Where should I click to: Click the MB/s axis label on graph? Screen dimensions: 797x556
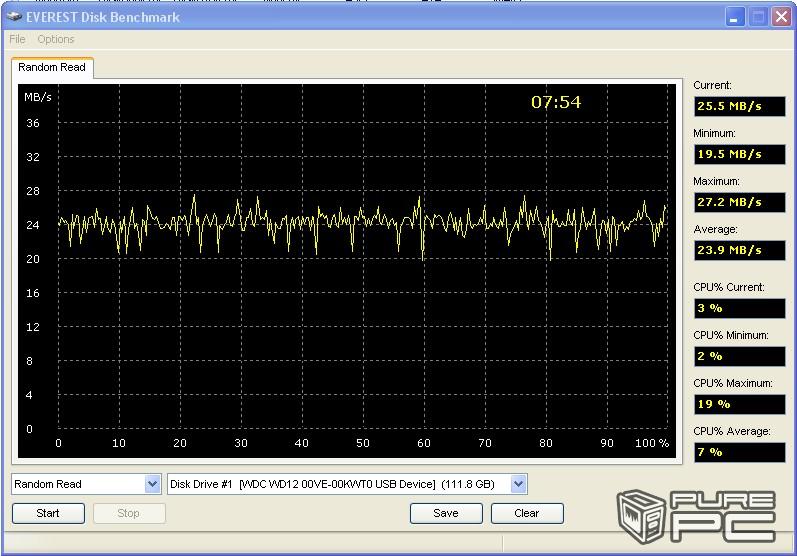[x=38, y=97]
